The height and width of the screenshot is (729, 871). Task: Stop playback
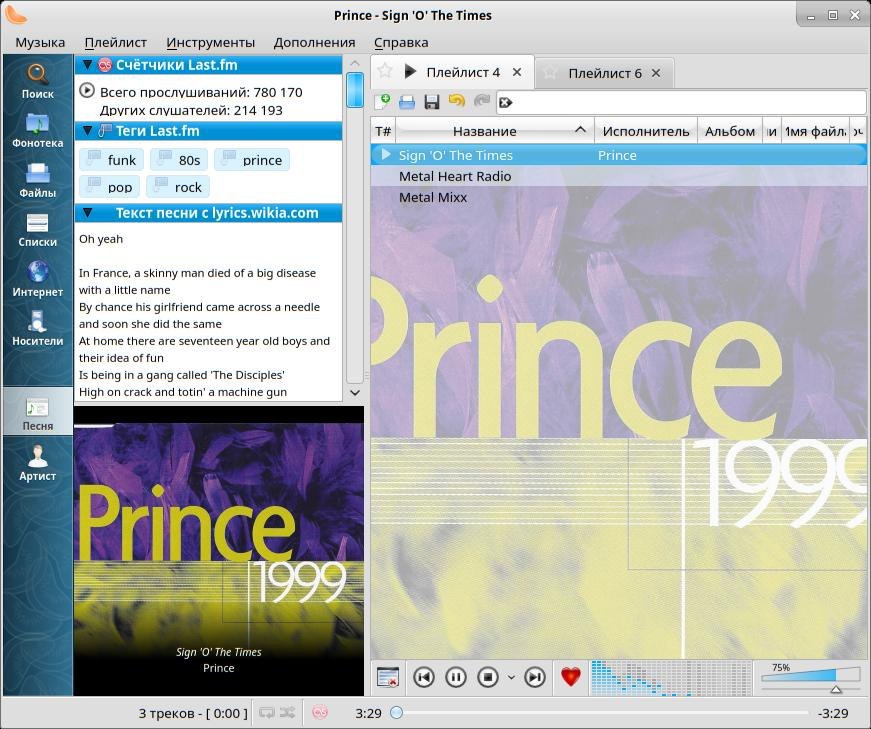coord(488,677)
